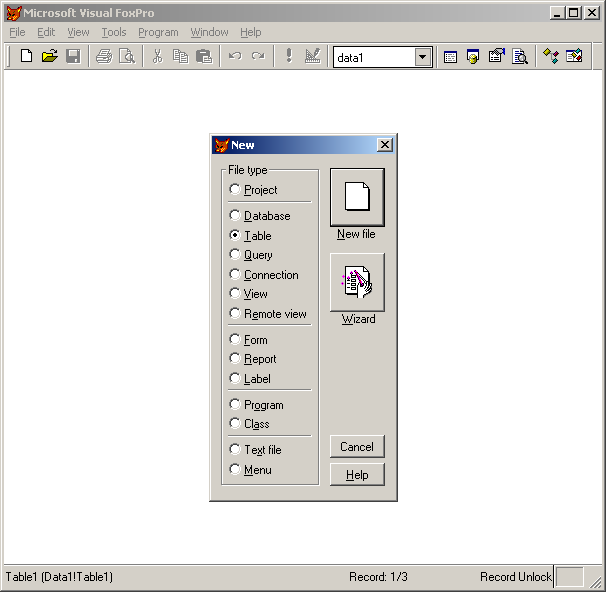Click the Open folder toolbar icon

coord(50,56)
